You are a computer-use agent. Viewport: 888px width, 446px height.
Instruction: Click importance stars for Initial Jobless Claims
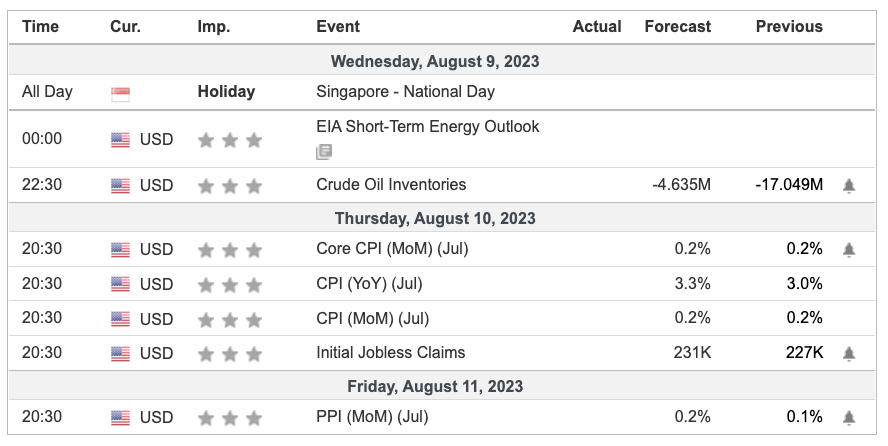tap(230, 353)
